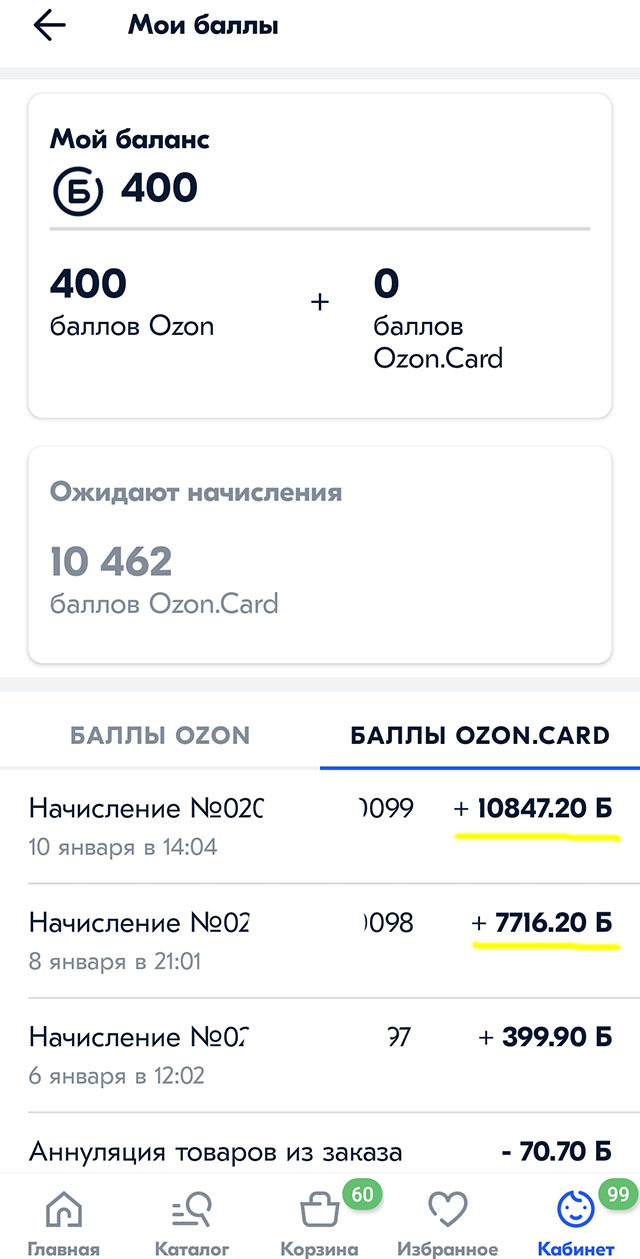Tap the green 99 notifications badge
The height and width of the screenshot is (1259, 640).
(615, 1192)
